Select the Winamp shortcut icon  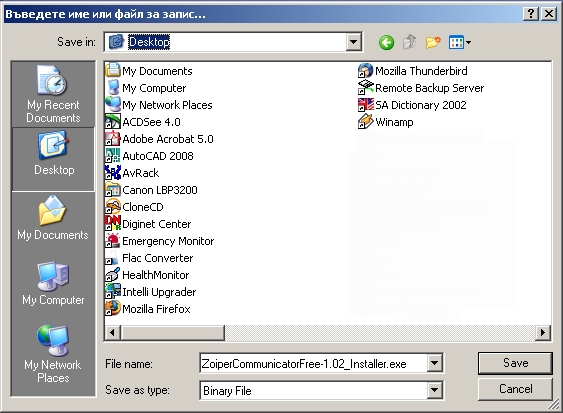click(366, 121)
